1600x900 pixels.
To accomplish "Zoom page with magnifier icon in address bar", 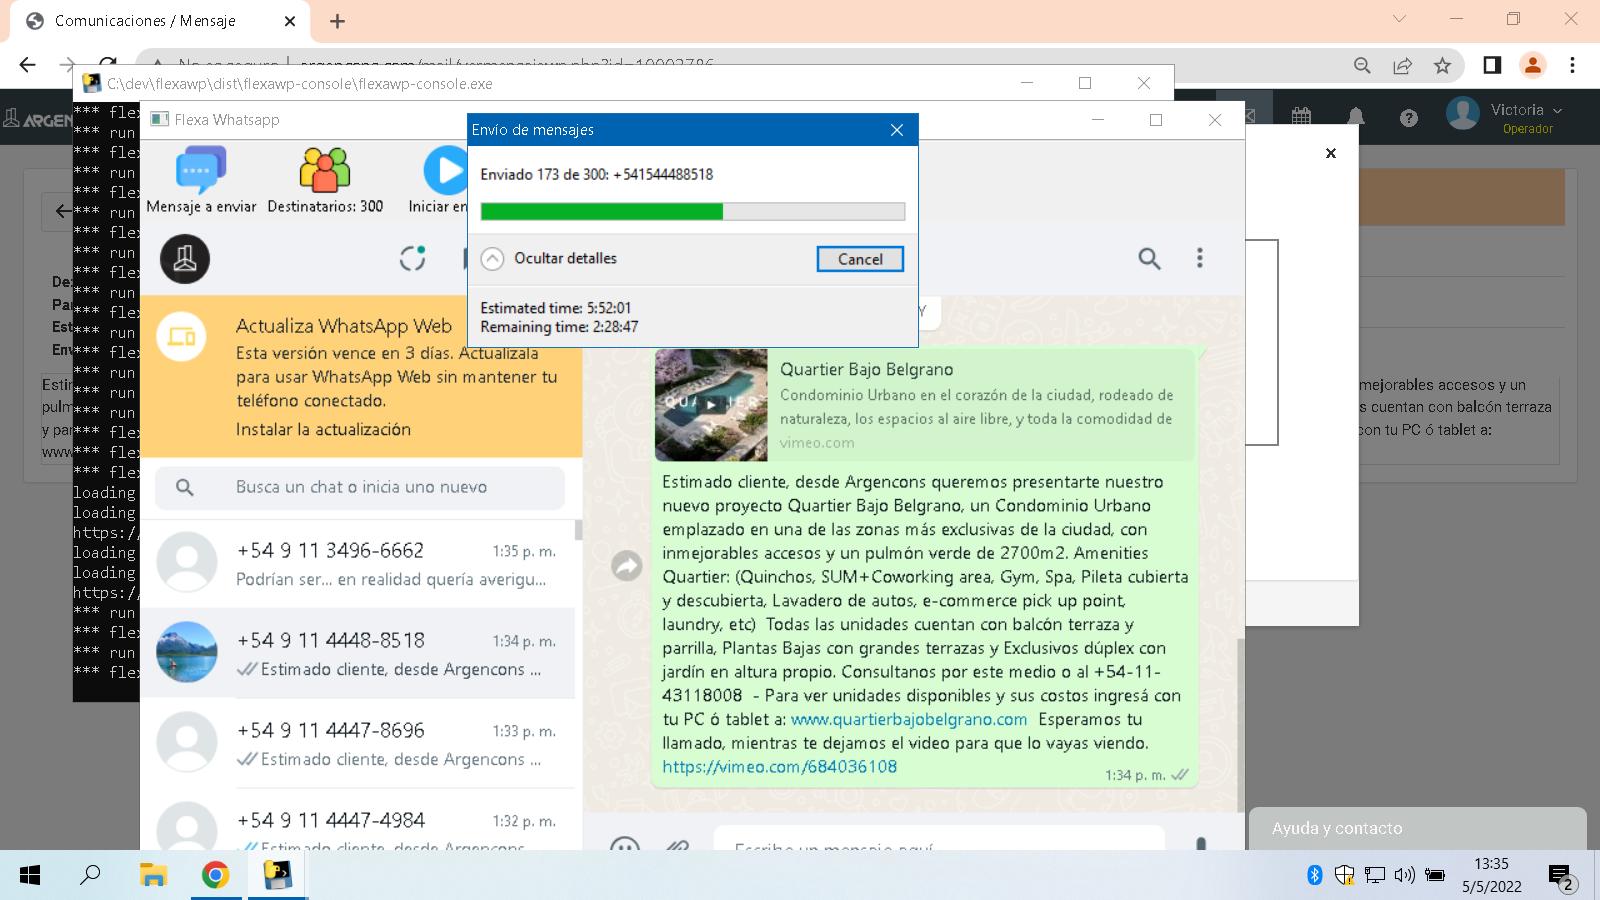I will (1362, 65).
